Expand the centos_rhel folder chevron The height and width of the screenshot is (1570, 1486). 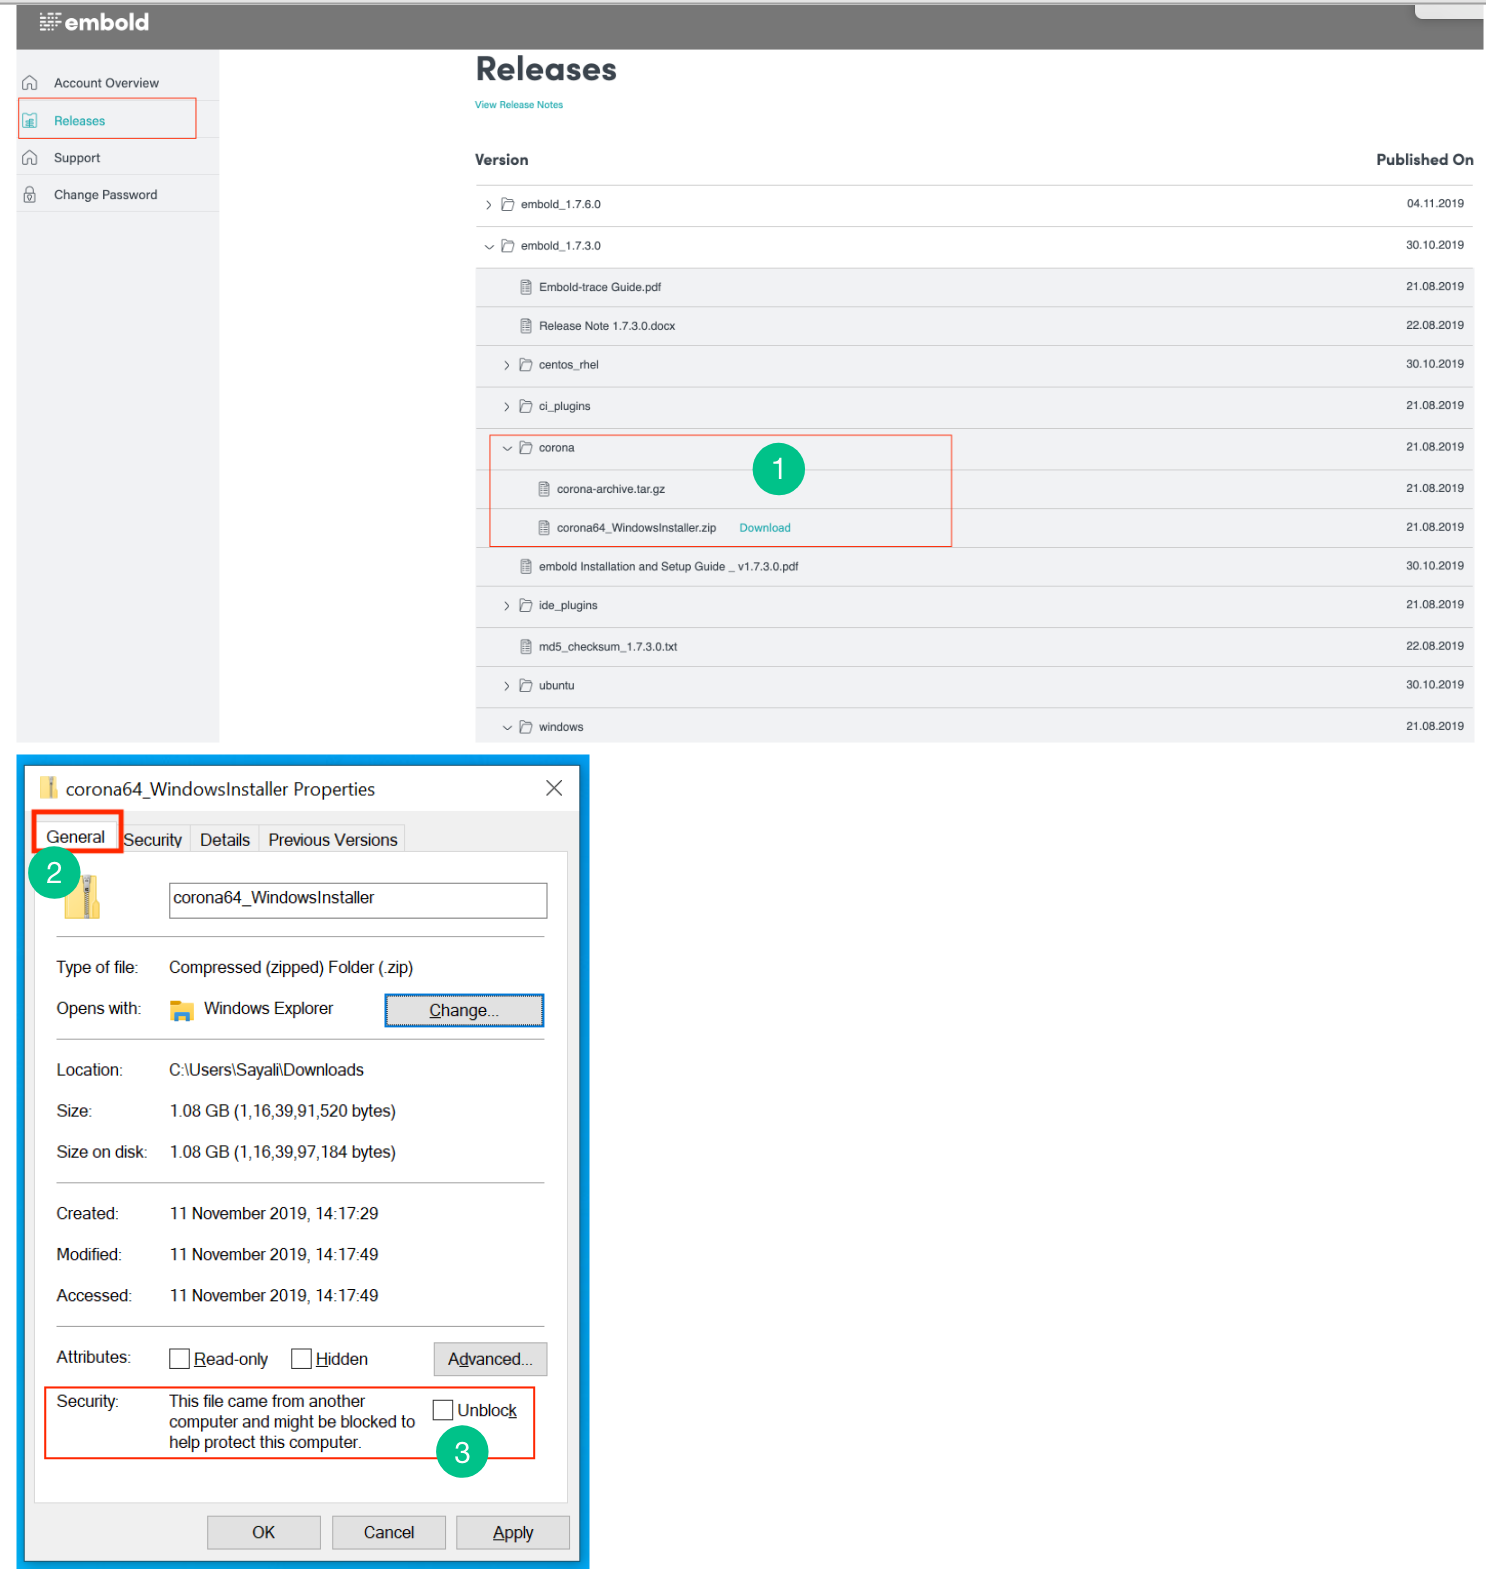click(x=506, y=366)
